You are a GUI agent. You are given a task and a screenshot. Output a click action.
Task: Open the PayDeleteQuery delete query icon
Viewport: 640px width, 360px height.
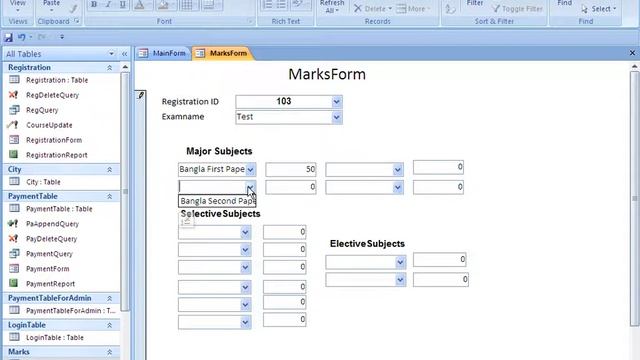[14, 238]
